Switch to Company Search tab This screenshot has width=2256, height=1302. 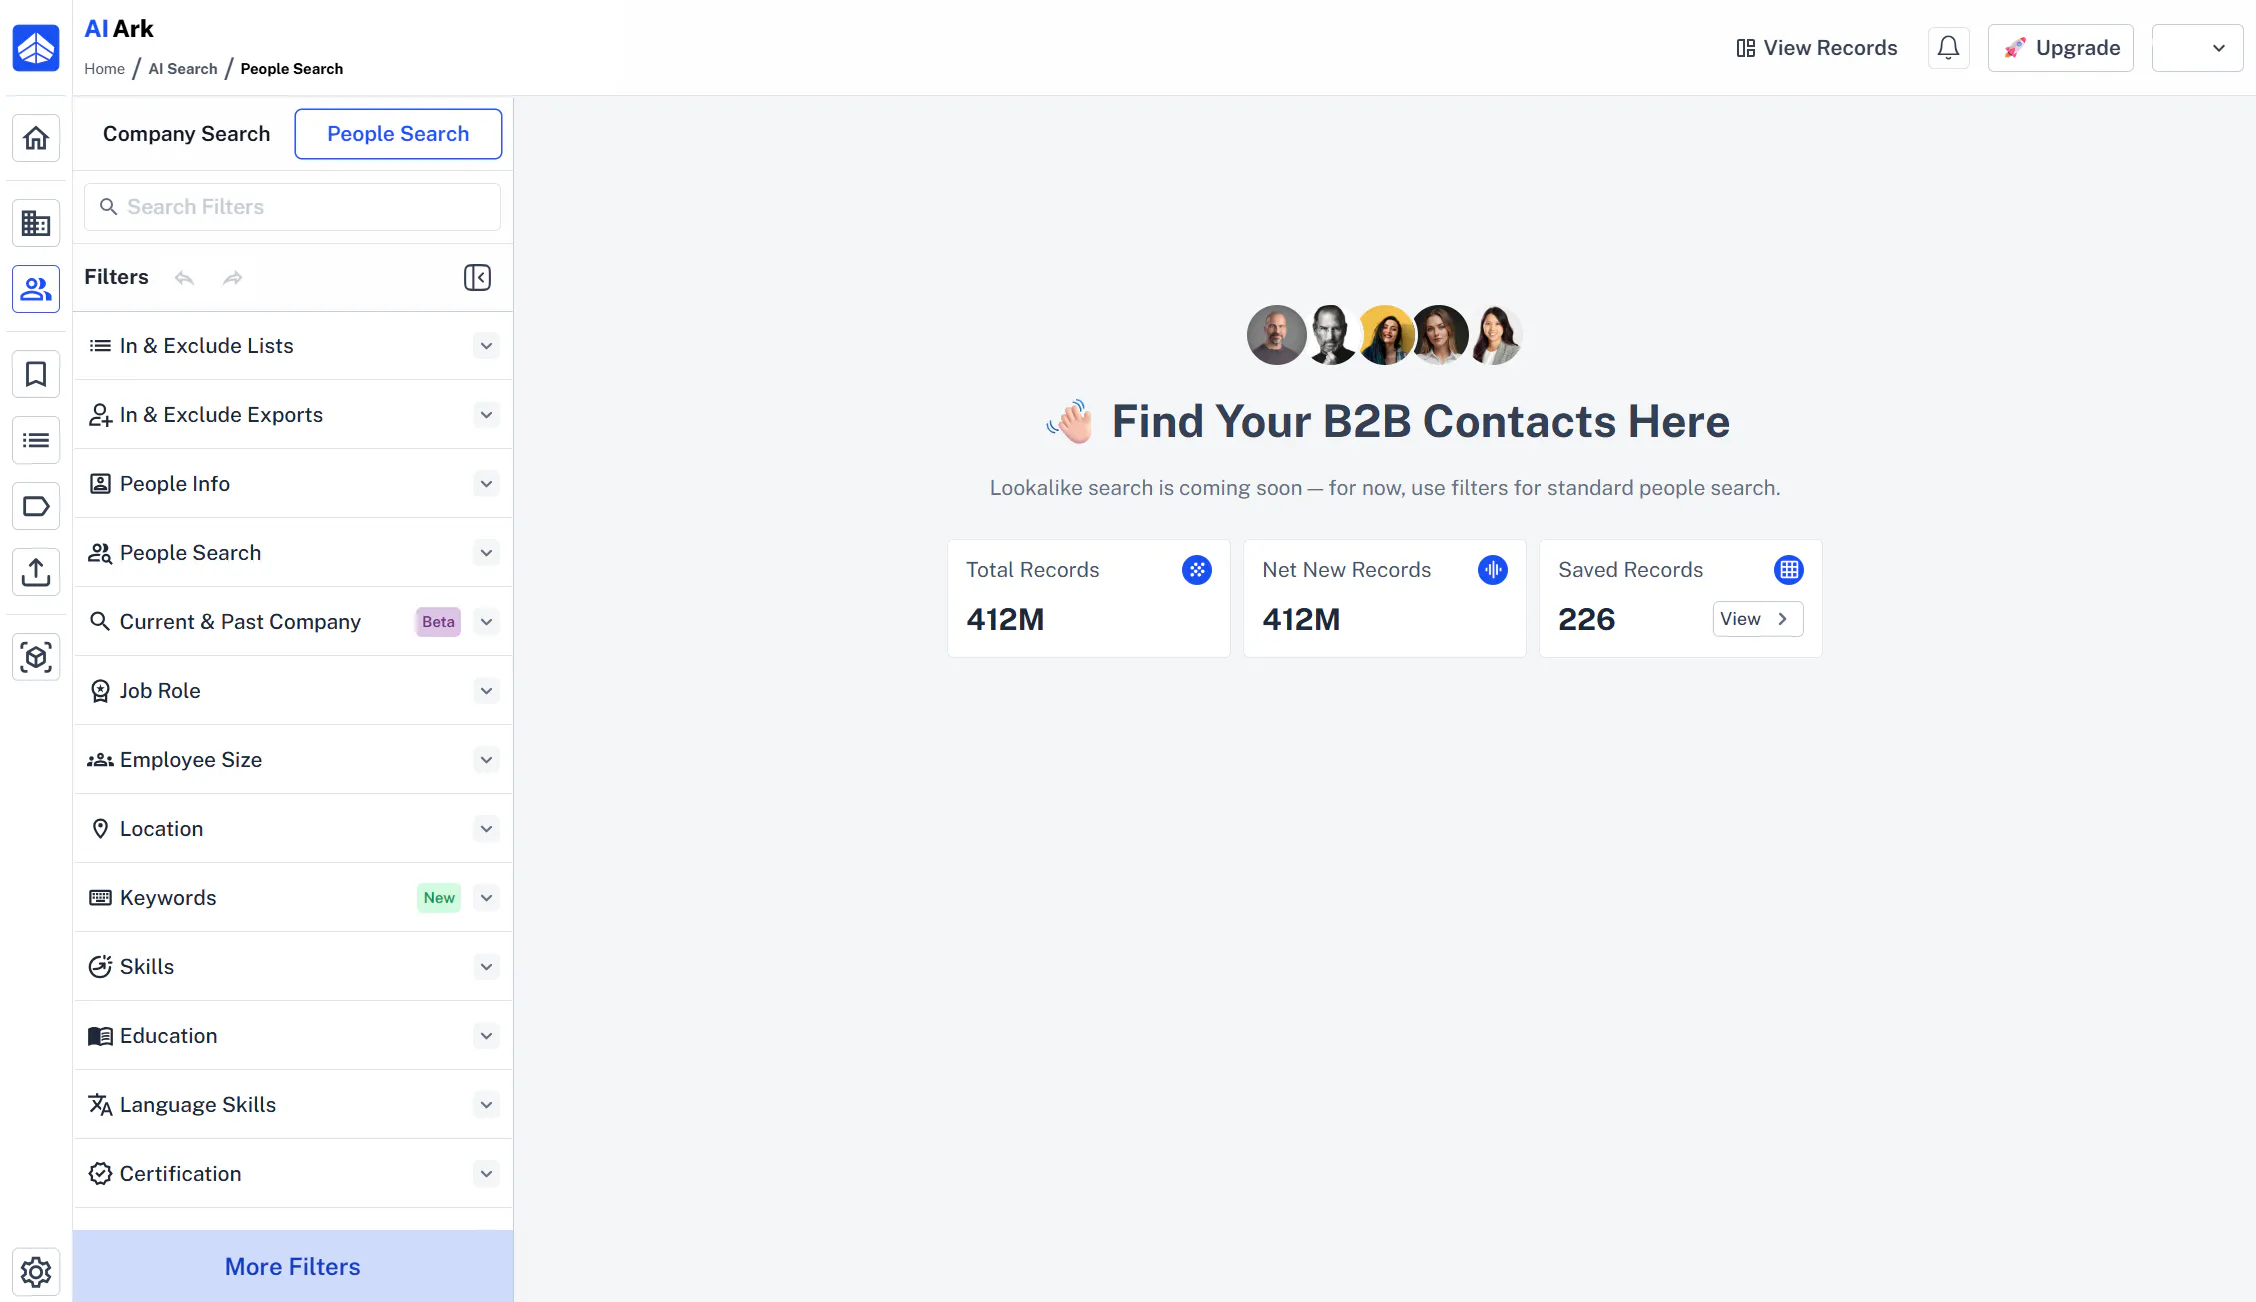click(186, 134)
